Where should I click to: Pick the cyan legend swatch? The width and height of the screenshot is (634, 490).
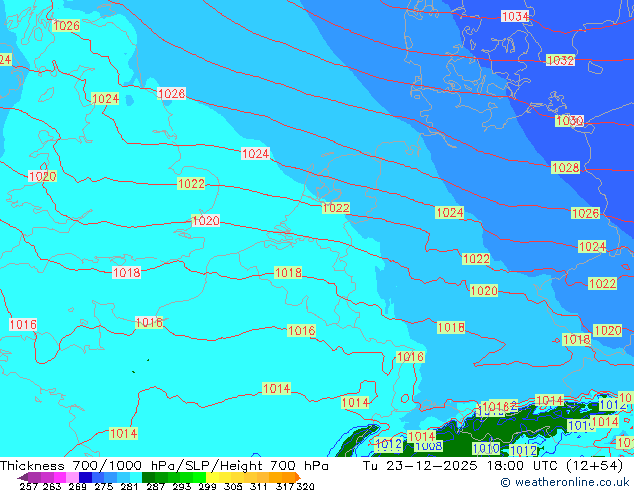pyautogui.click(x=136, y=477)
